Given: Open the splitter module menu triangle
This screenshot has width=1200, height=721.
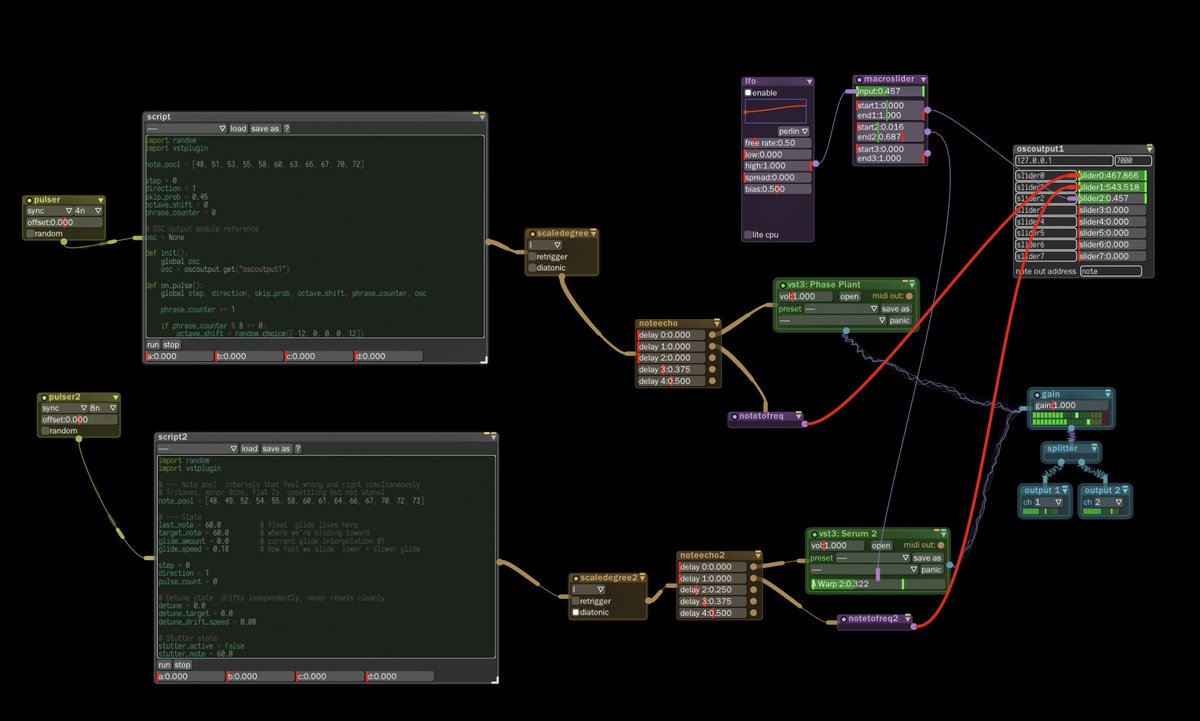Looking at the screenshot, I should pos(1095,448).
